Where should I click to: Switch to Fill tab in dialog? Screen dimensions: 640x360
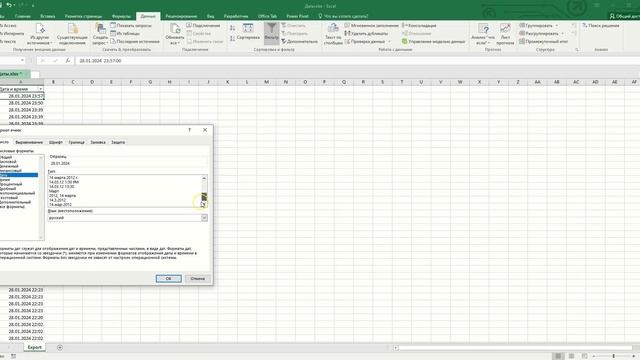[x=98, y=142]
